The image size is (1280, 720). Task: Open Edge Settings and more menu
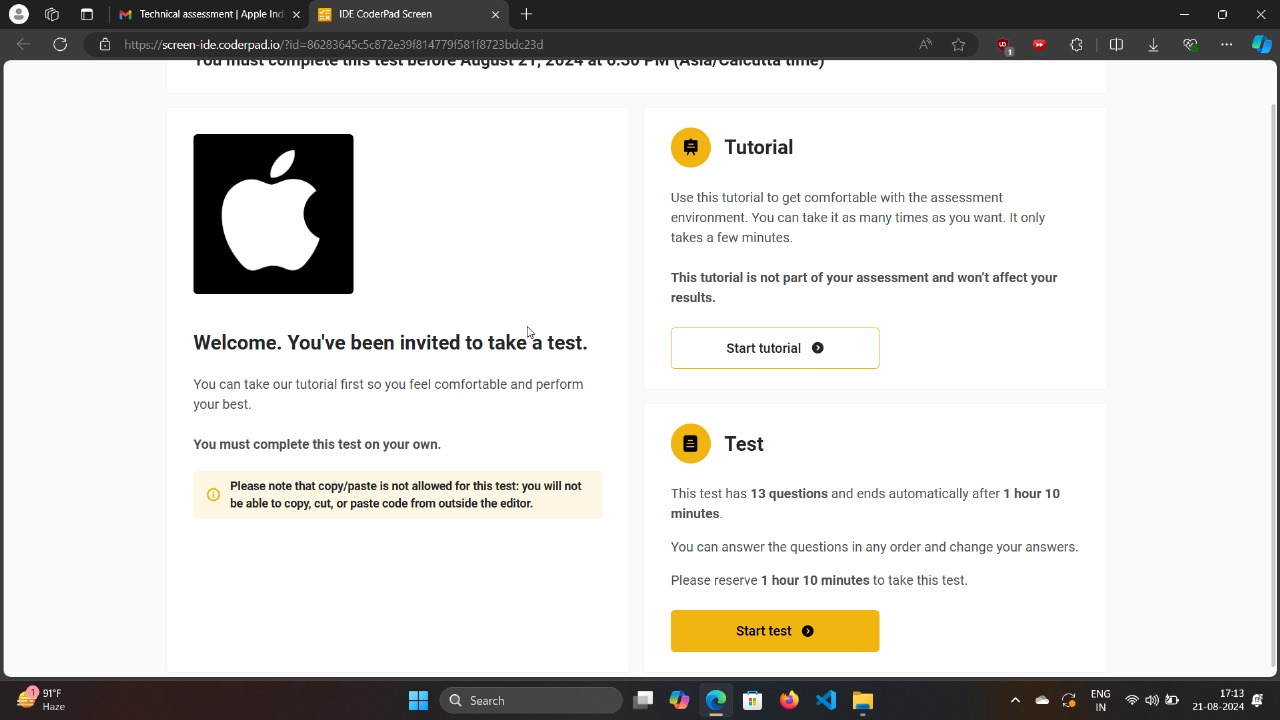(x=1226, y=44)
